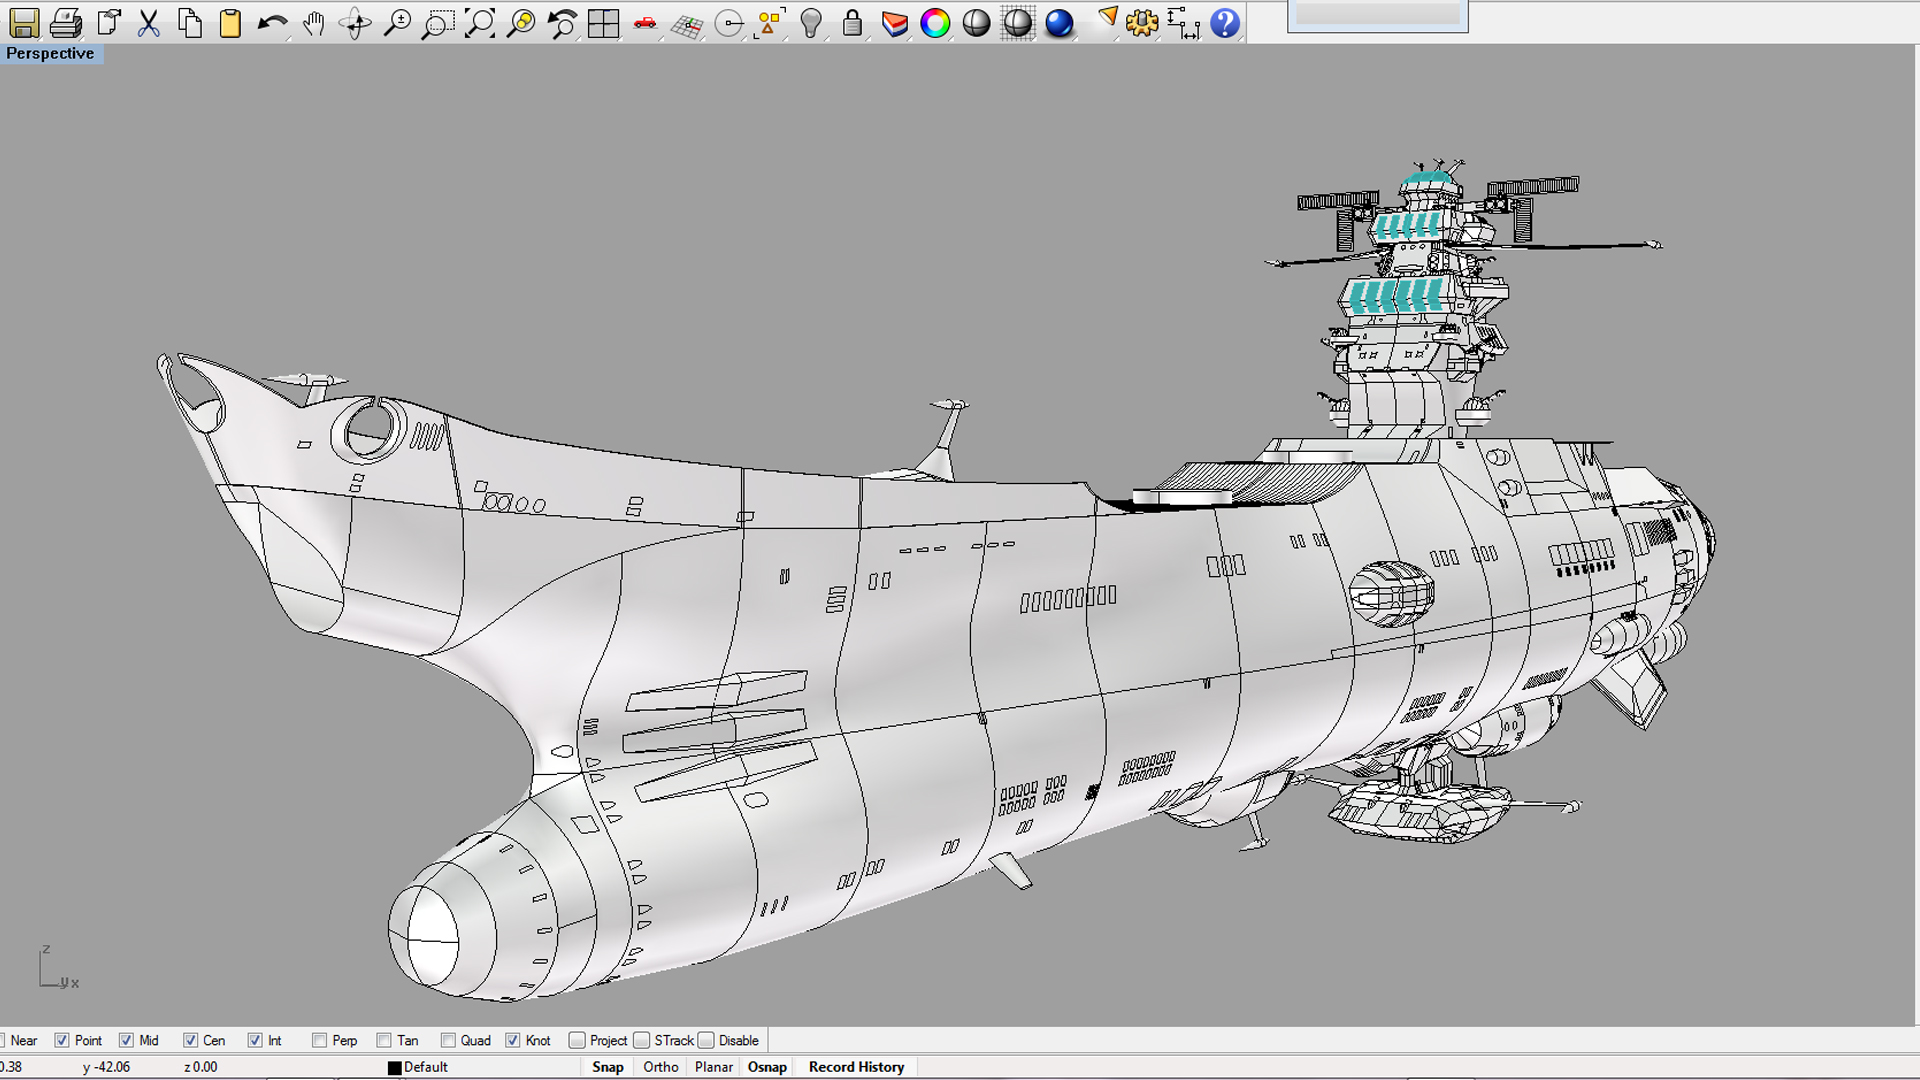Uncheck the Mid osnap checkbox
This screenshot has width=1920, height=1080.
(x=126, y=1040)
